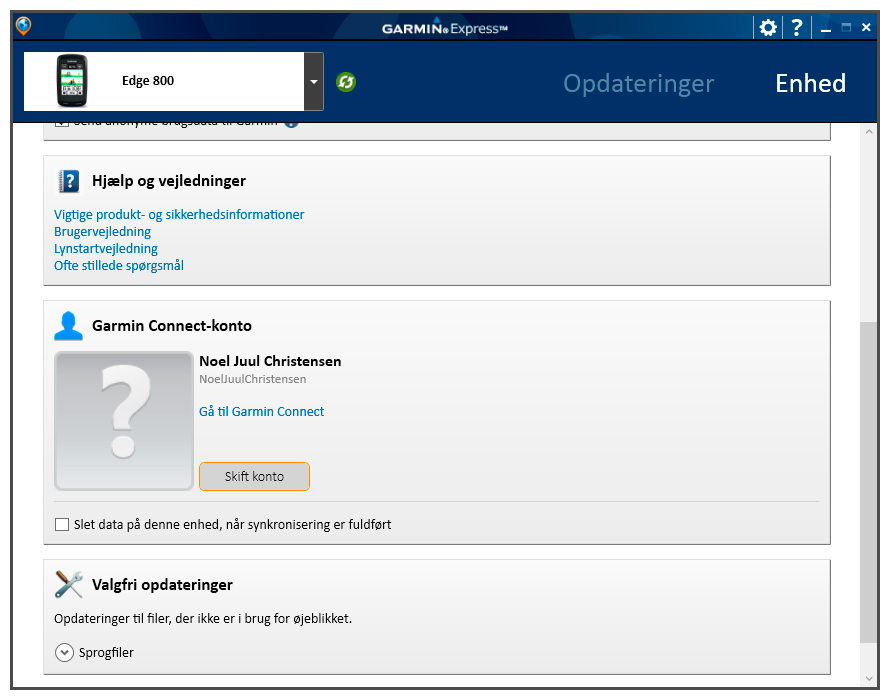Click the account name Noel Juul Christensen

pos(270,361)
